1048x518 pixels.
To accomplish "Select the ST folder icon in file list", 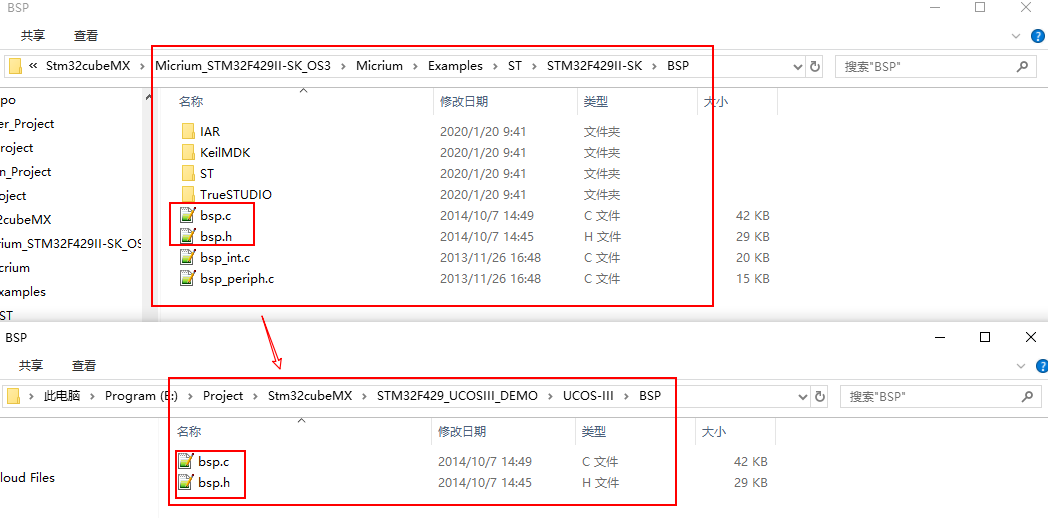I will 188,174.
